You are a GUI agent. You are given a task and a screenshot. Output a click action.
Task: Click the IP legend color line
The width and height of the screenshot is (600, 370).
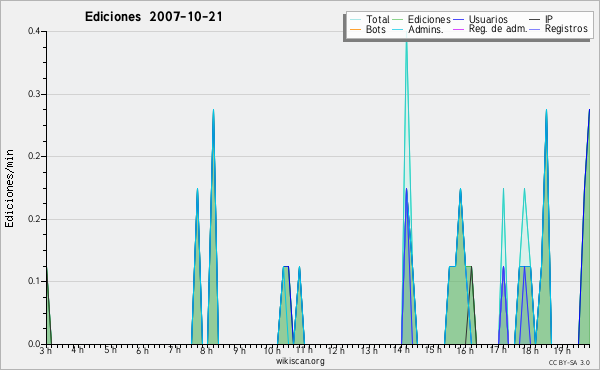point(535,20)
